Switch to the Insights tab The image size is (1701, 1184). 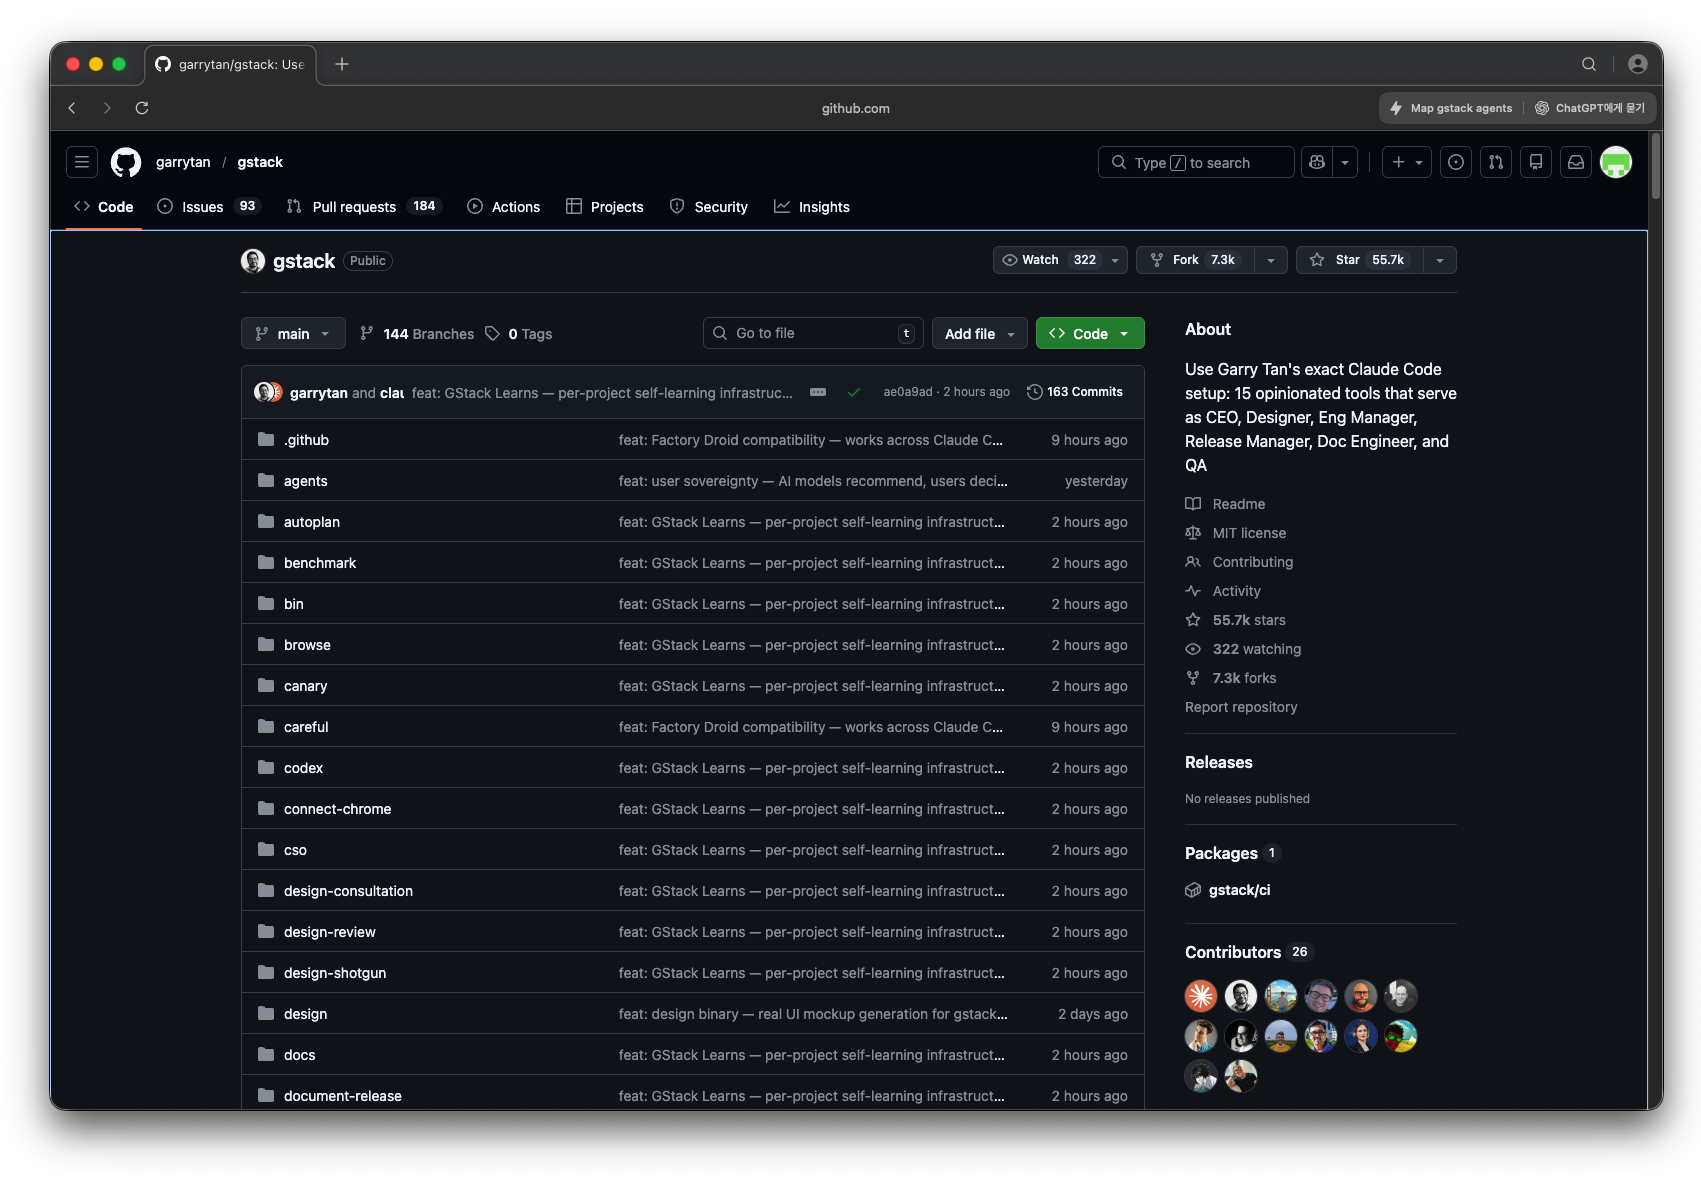coord(812,207)
